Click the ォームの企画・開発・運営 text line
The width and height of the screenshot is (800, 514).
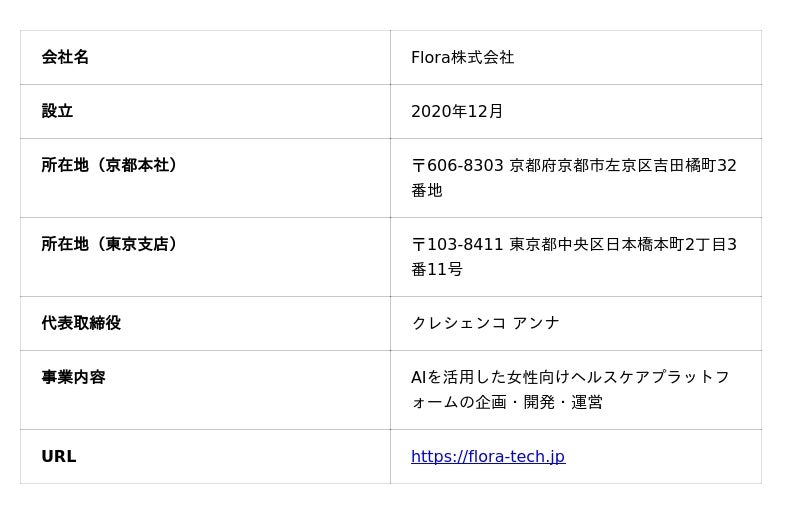click(x=507, y=403)
